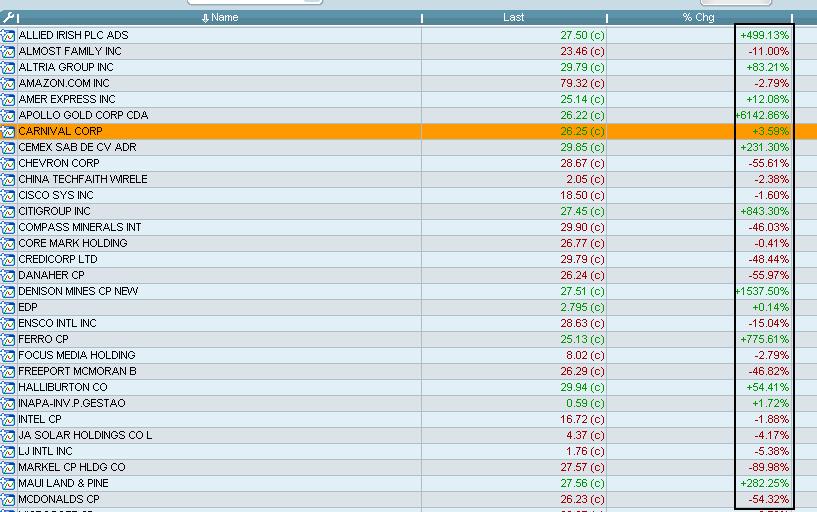
Task: Select the highlighted CARNIVAL CORP name
Action: click(60, 131)
